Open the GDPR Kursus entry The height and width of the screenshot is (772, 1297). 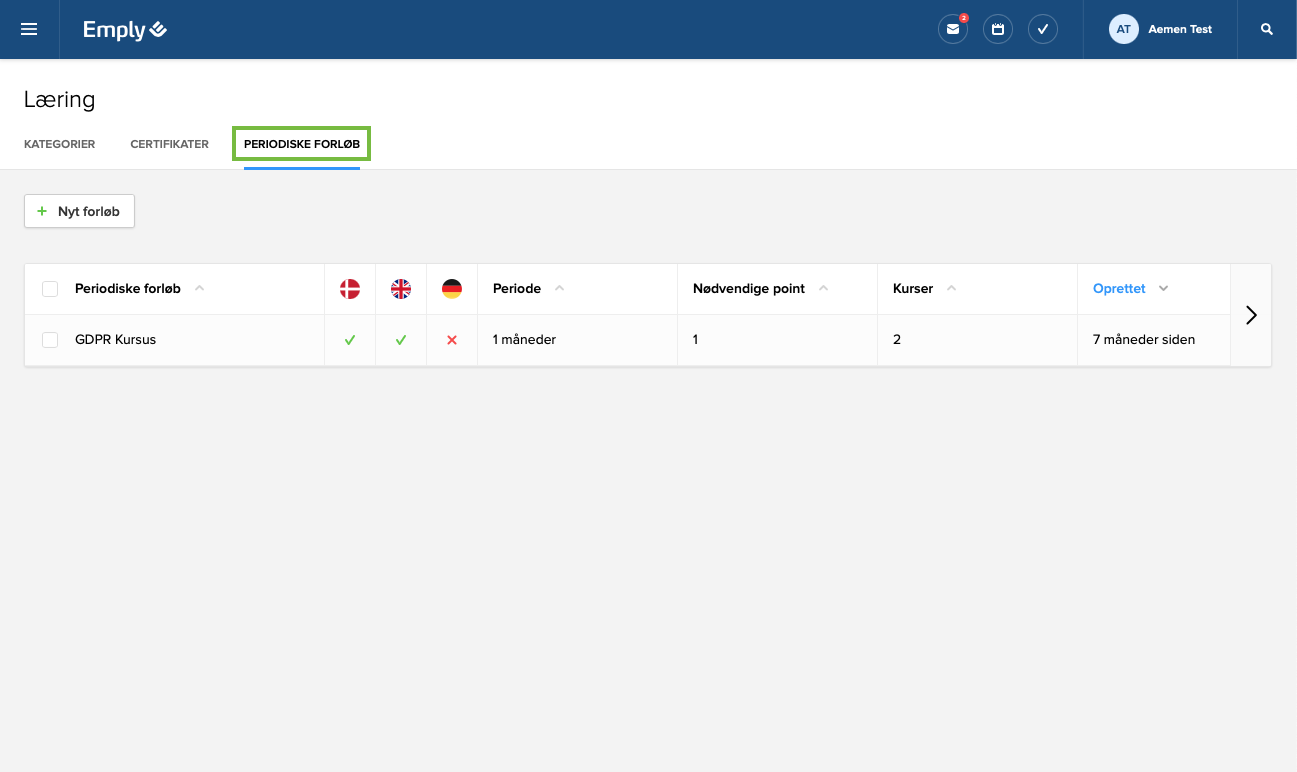point(115,340)
